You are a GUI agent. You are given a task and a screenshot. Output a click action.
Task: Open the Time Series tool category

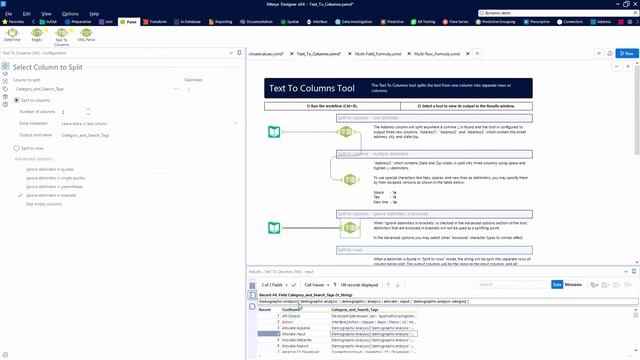[x=456, y=22]
